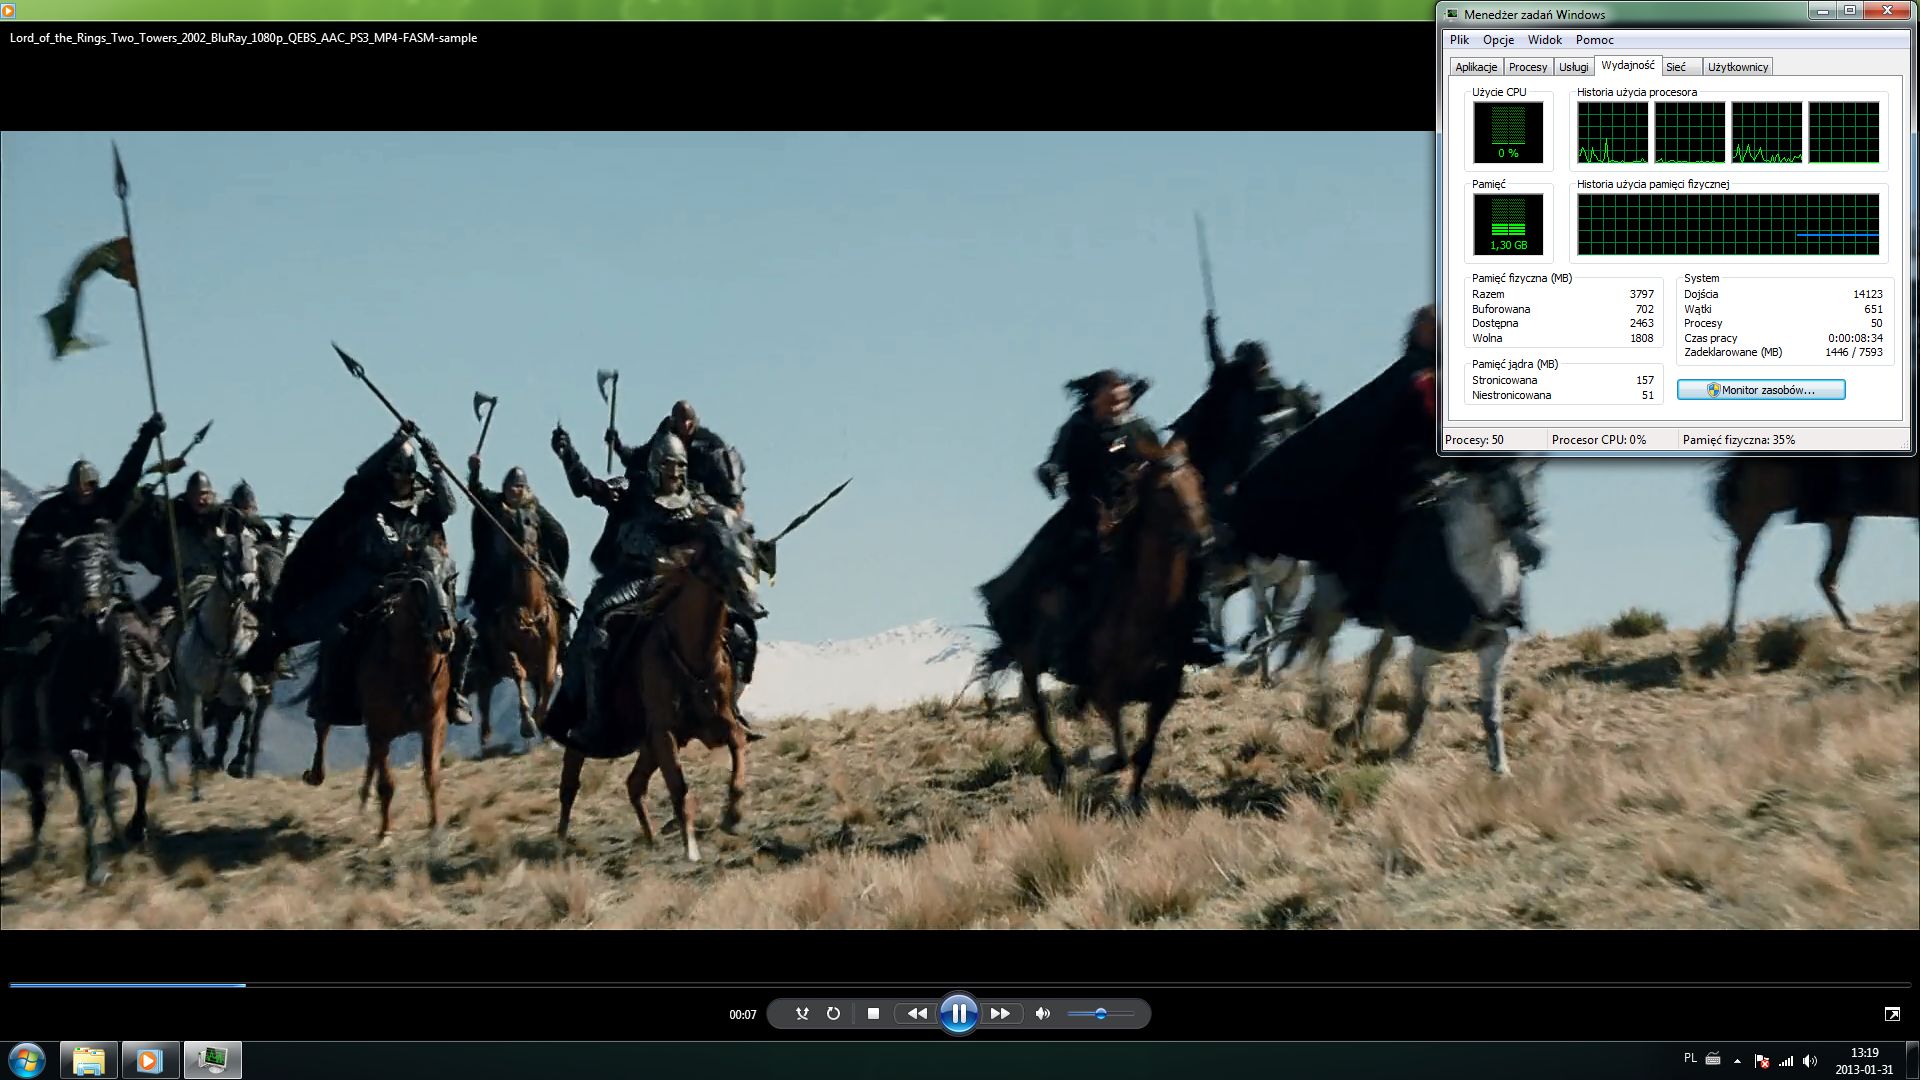Pause the video playback
Screen dimensions: 1920x1080
pos(958,1014)
